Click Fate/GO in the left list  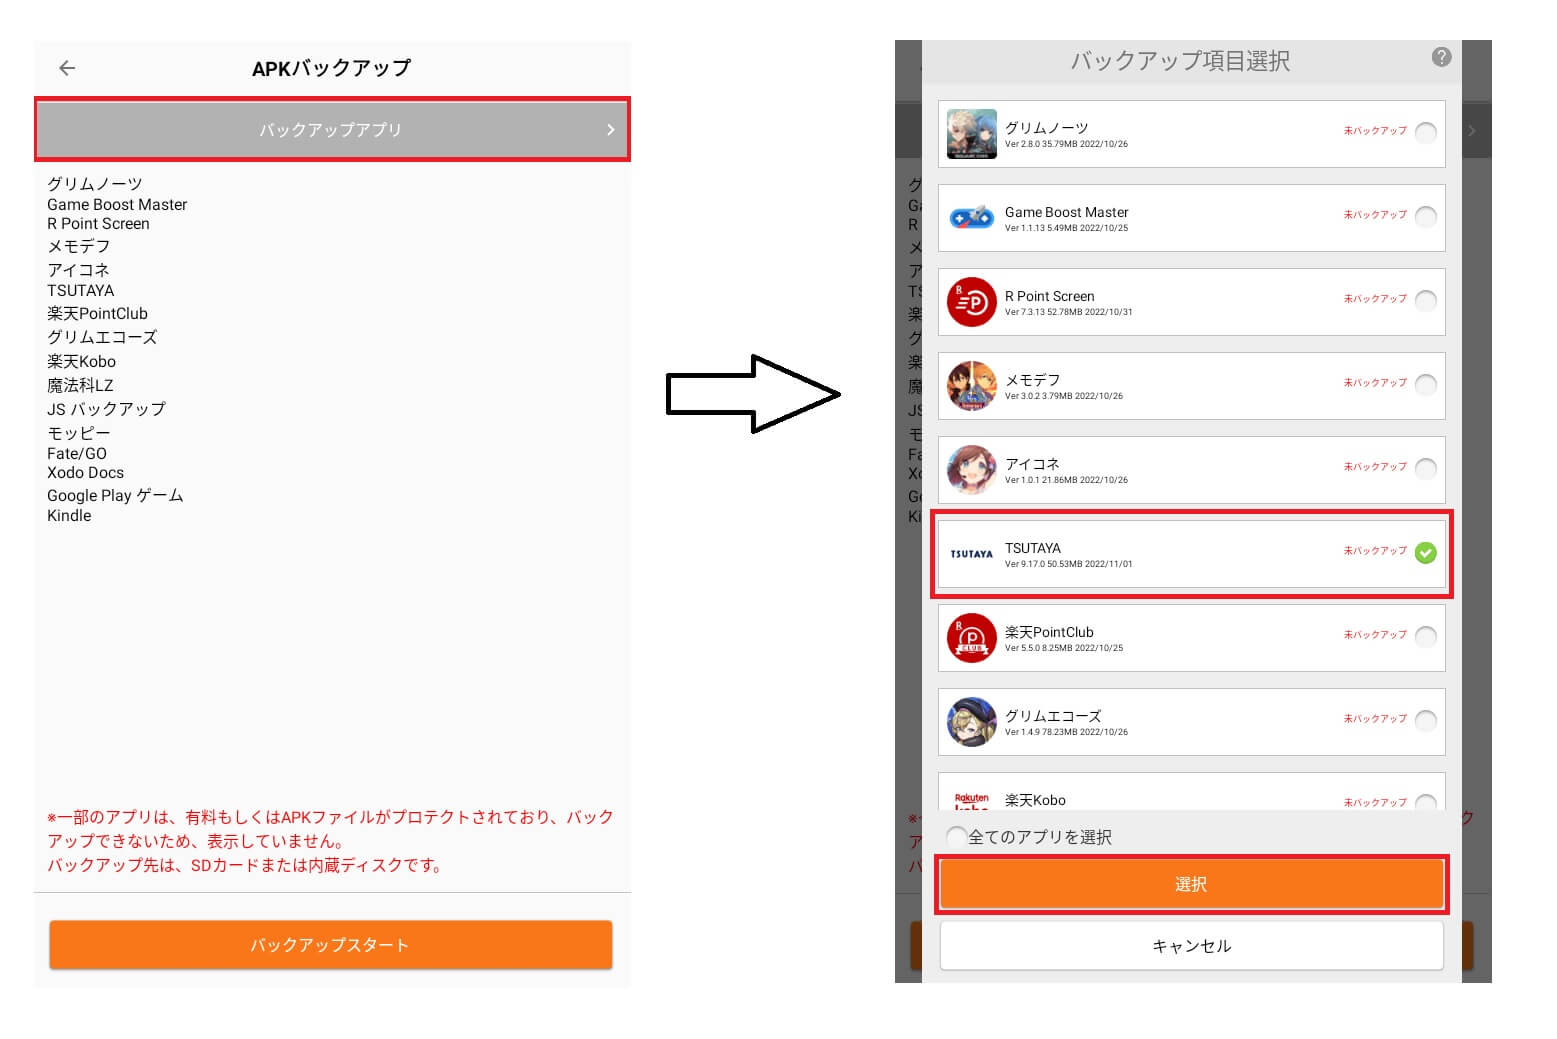(77, 453)
